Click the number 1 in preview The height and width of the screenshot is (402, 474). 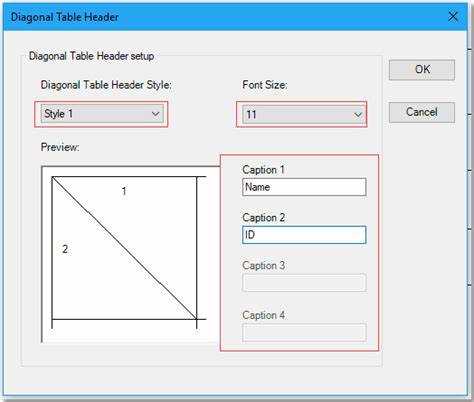[x=124, y=191]
